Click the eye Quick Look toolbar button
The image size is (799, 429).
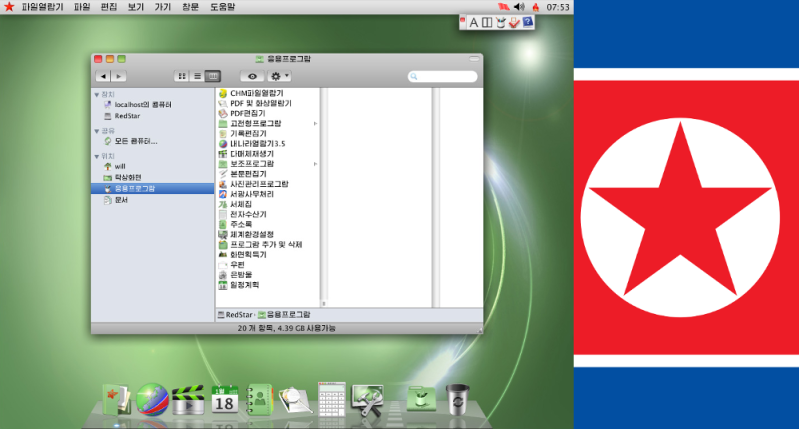pos(252,76)
